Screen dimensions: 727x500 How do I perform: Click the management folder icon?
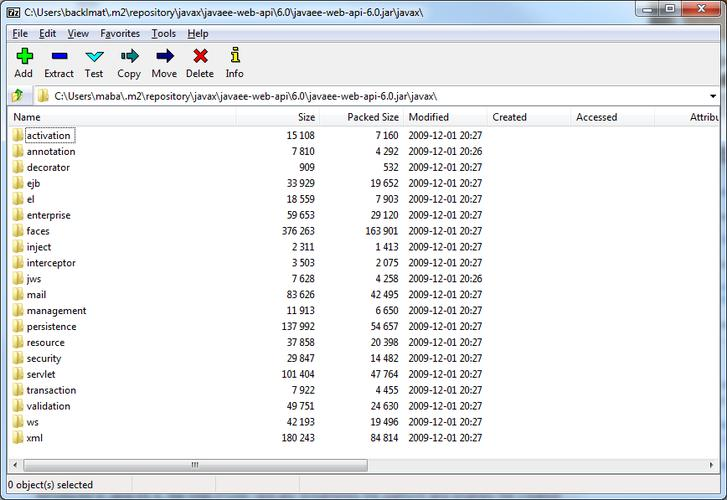18,310
